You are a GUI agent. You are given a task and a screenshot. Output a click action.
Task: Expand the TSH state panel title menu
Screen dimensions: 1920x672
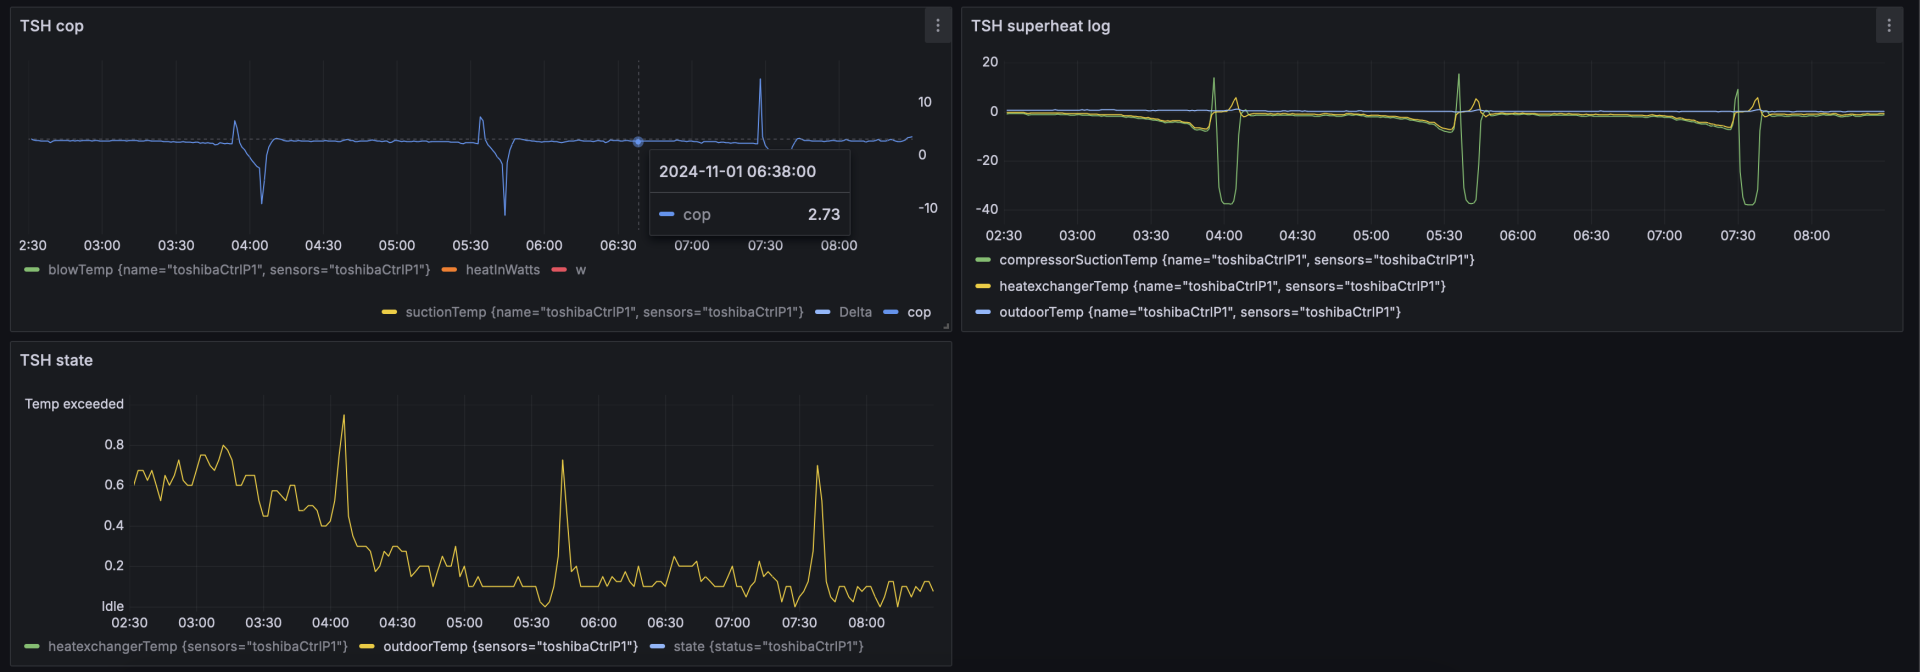click(56, 360)
